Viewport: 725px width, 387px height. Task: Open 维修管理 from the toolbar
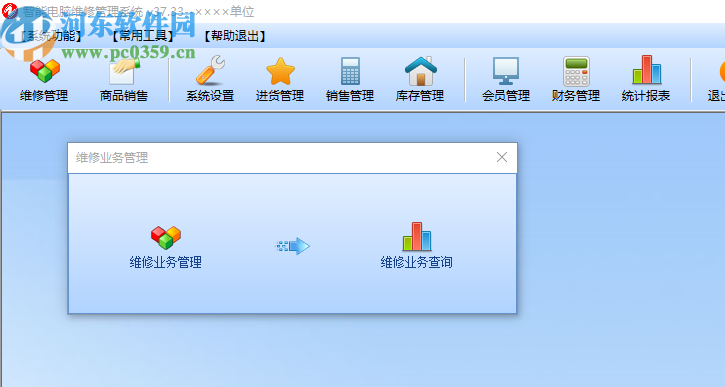[44, 80]
